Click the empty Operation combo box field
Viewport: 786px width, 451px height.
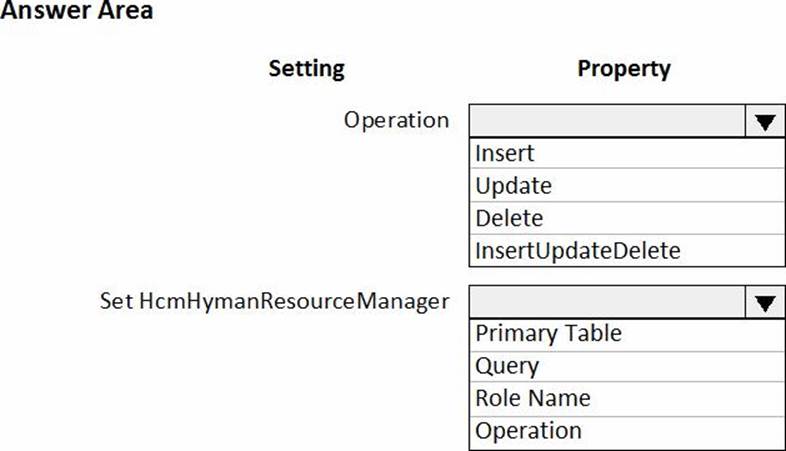click(607, 122)
